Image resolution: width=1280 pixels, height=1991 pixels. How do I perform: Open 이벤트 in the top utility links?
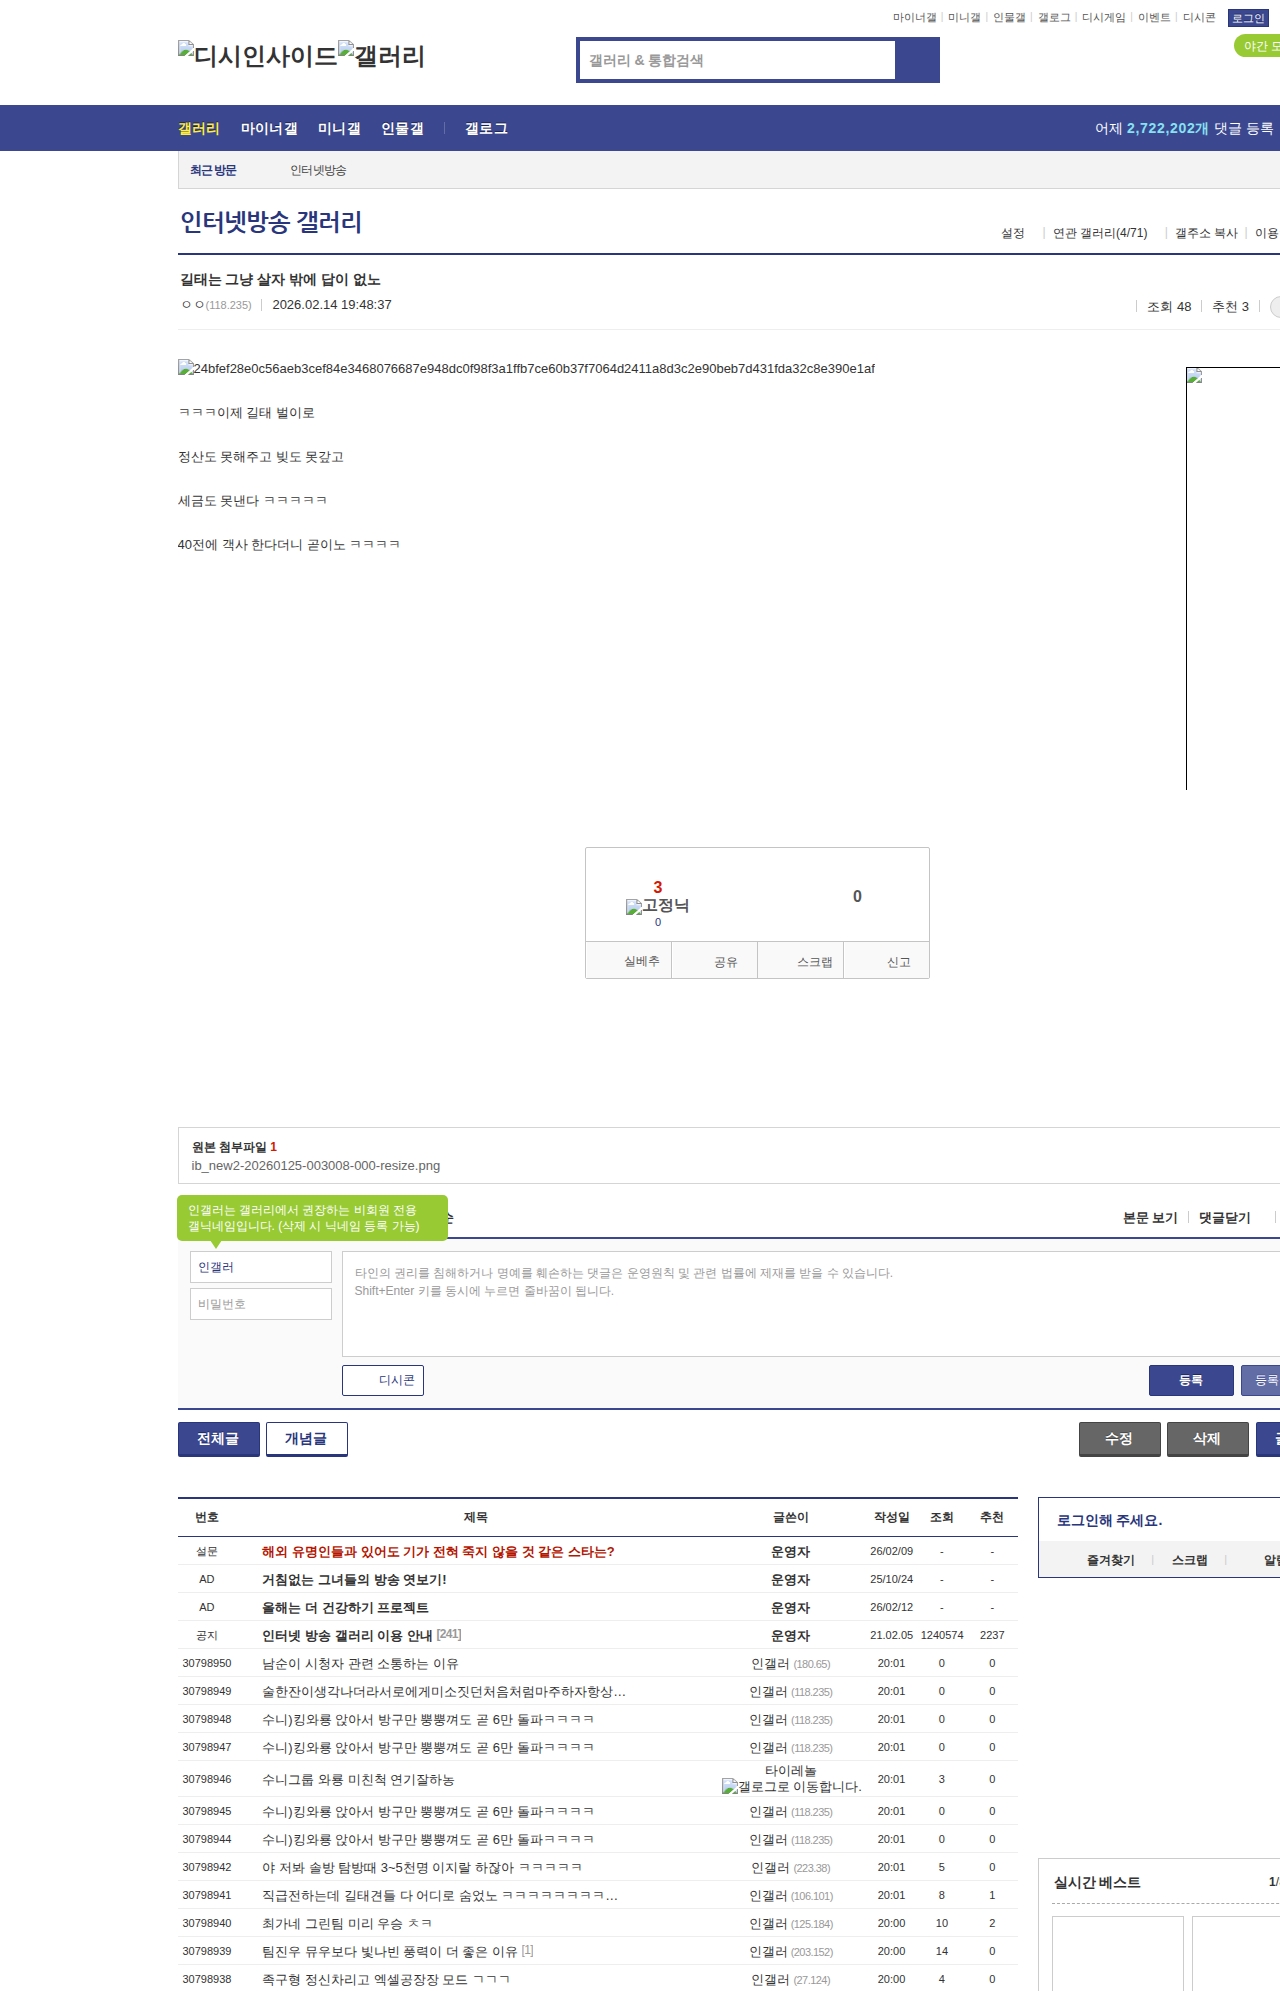[x=1154, y=18]
